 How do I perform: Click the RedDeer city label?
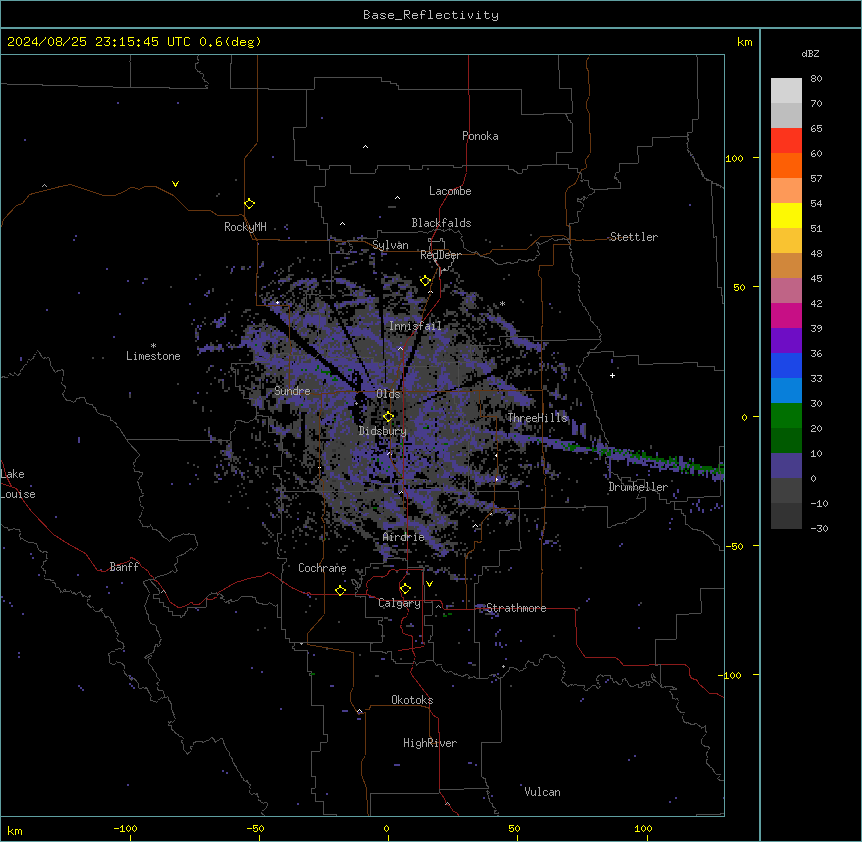tap(440, 255)
